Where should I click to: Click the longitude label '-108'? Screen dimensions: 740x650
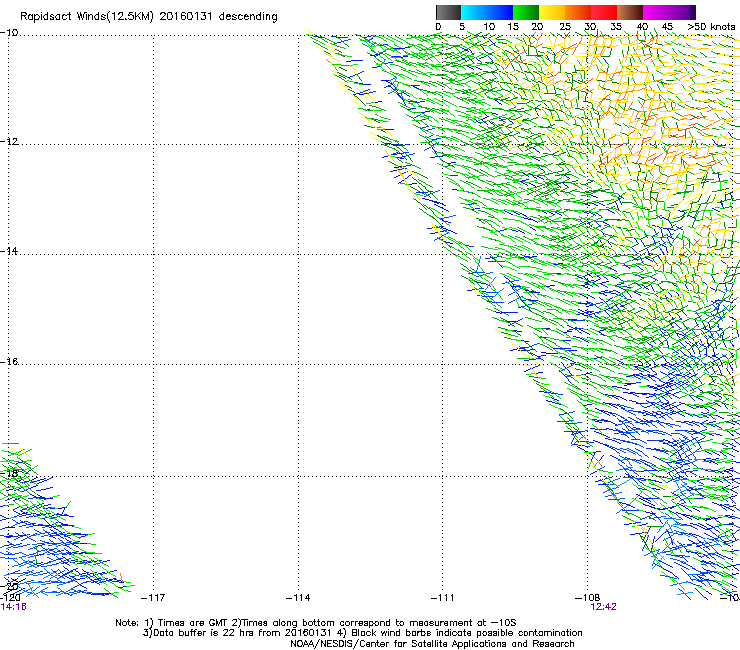(587, 598)
